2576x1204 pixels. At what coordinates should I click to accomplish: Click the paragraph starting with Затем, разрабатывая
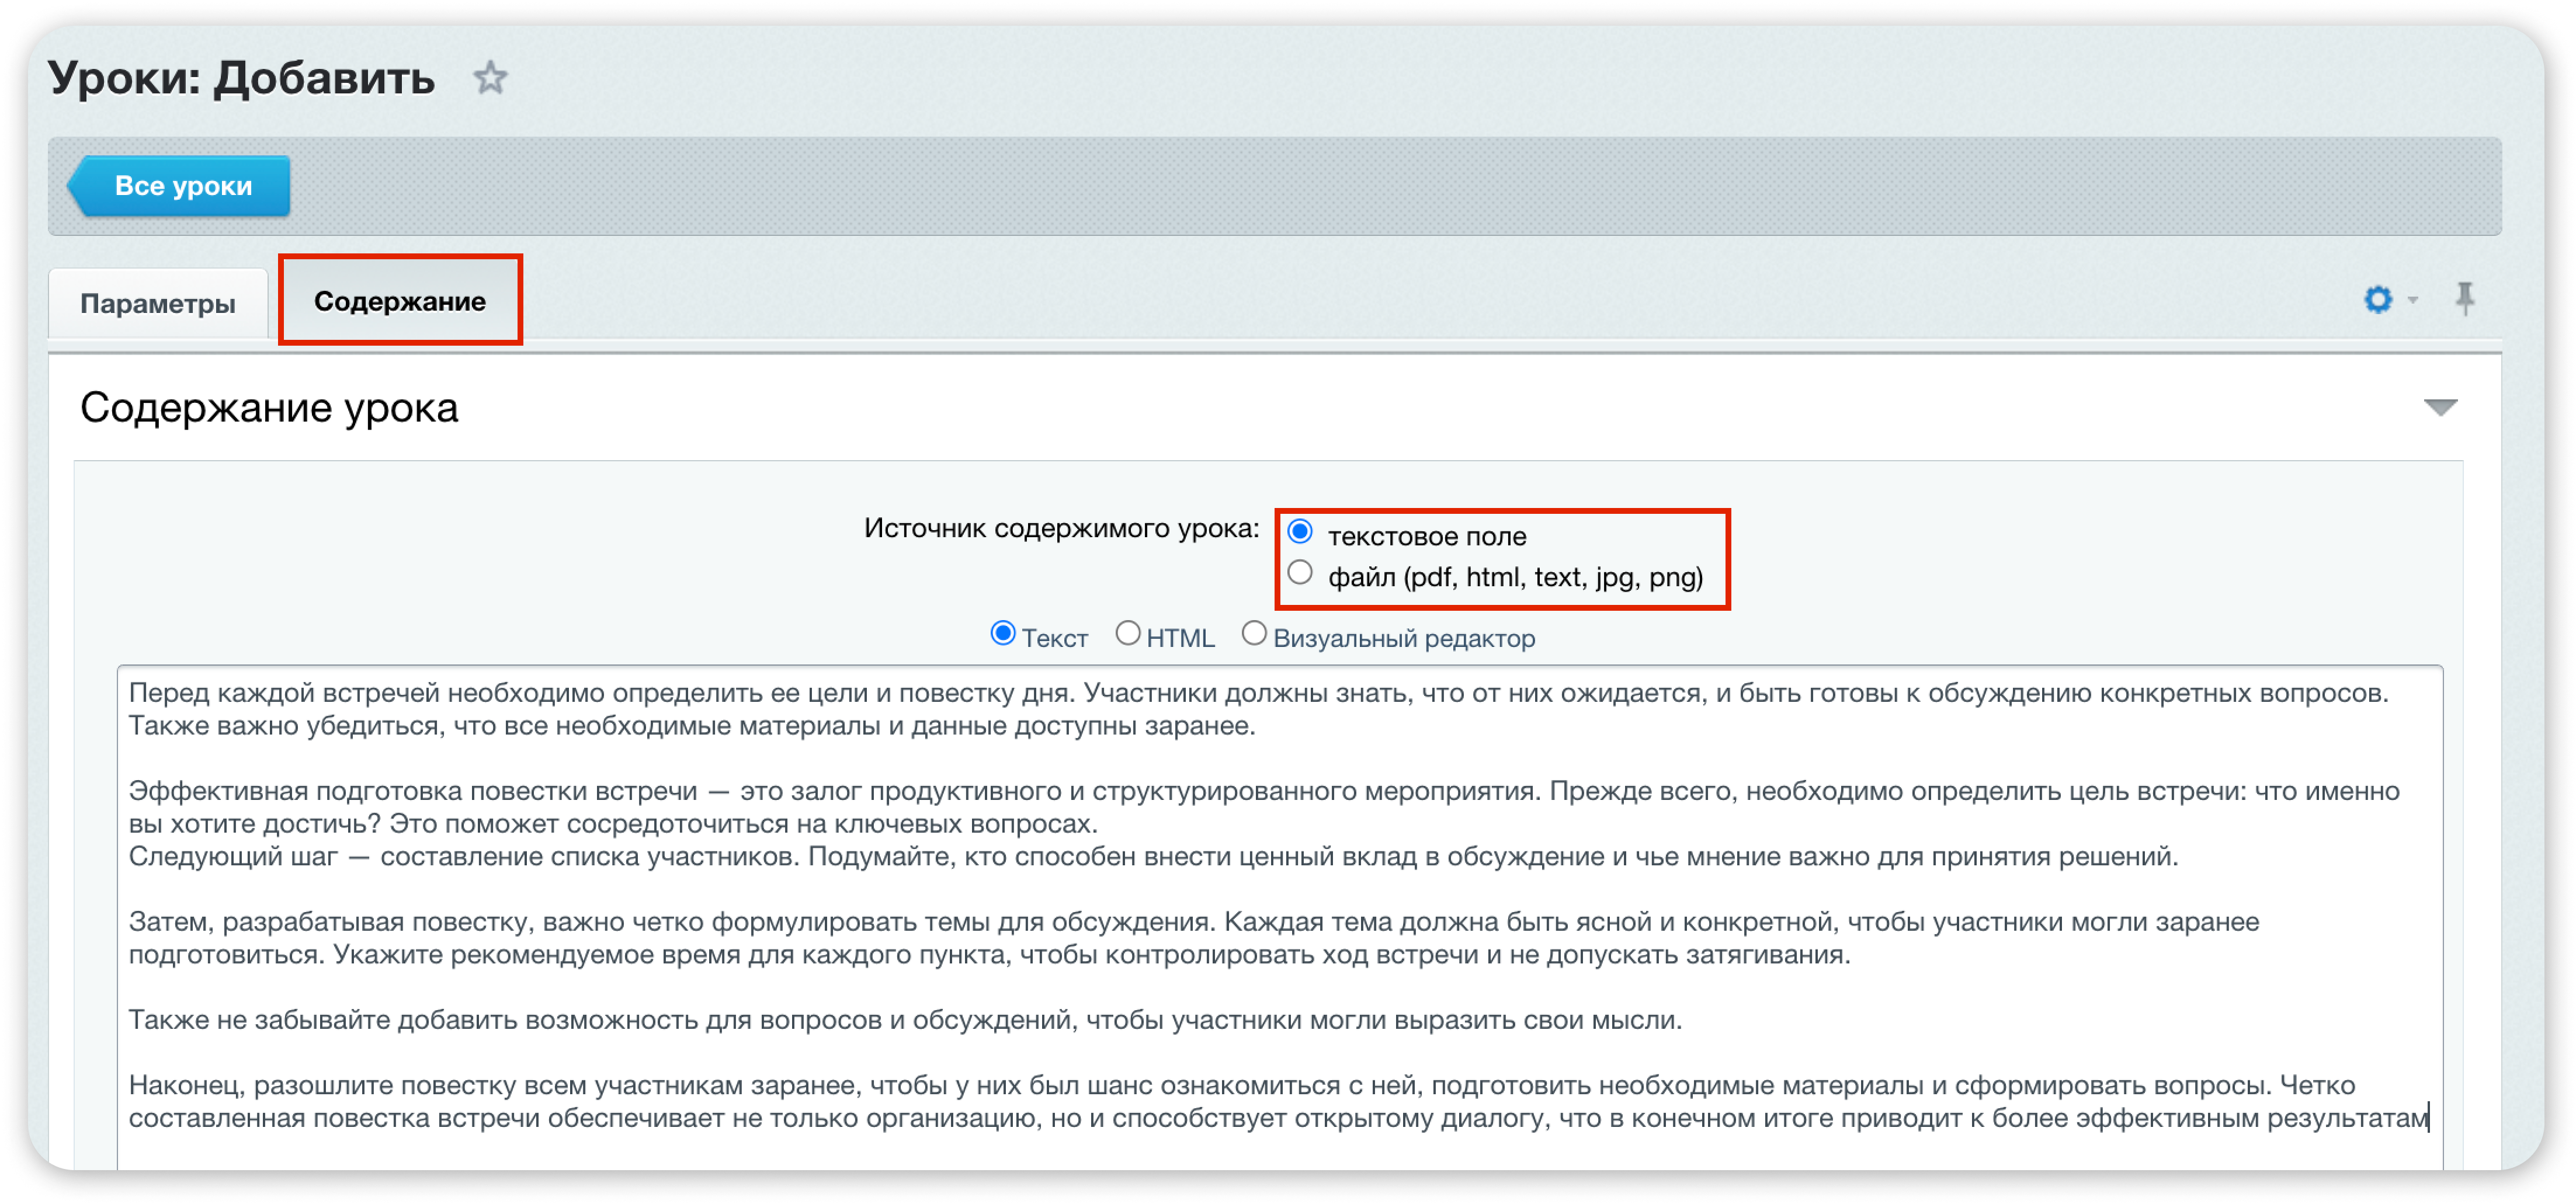(x=1194, y=938)
